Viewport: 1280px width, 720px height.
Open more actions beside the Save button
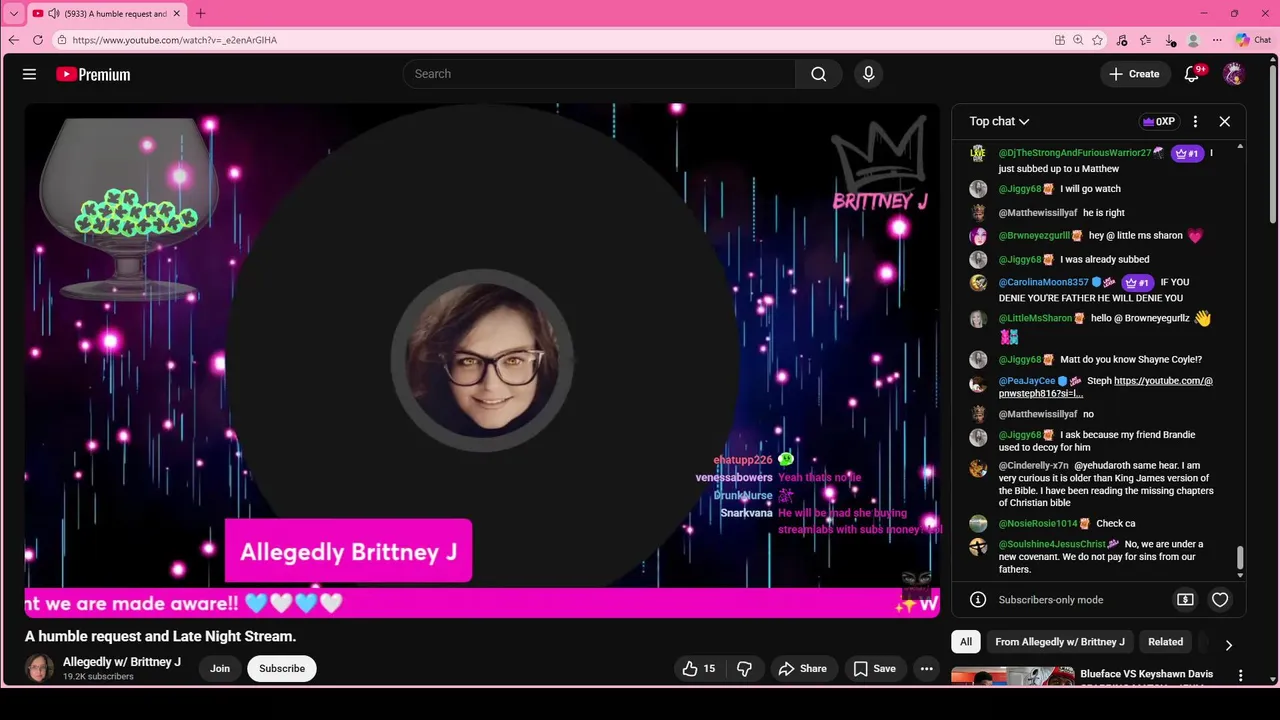click(927, 669)
